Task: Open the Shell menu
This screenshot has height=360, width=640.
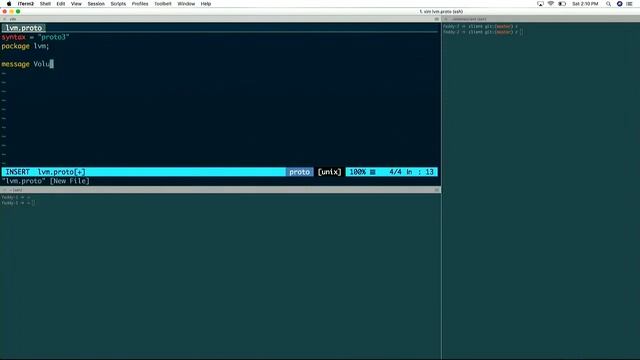Action: click(45, 4)
